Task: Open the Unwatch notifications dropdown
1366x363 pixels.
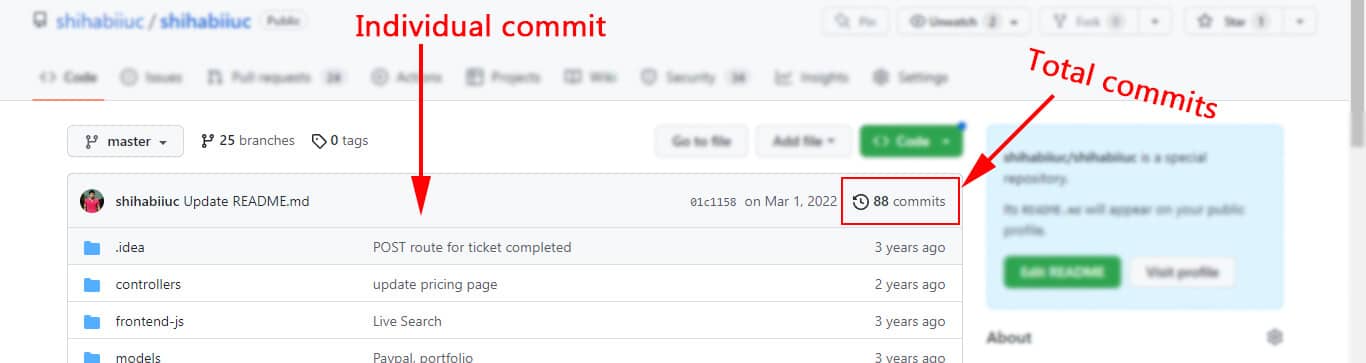Action: 965,21
